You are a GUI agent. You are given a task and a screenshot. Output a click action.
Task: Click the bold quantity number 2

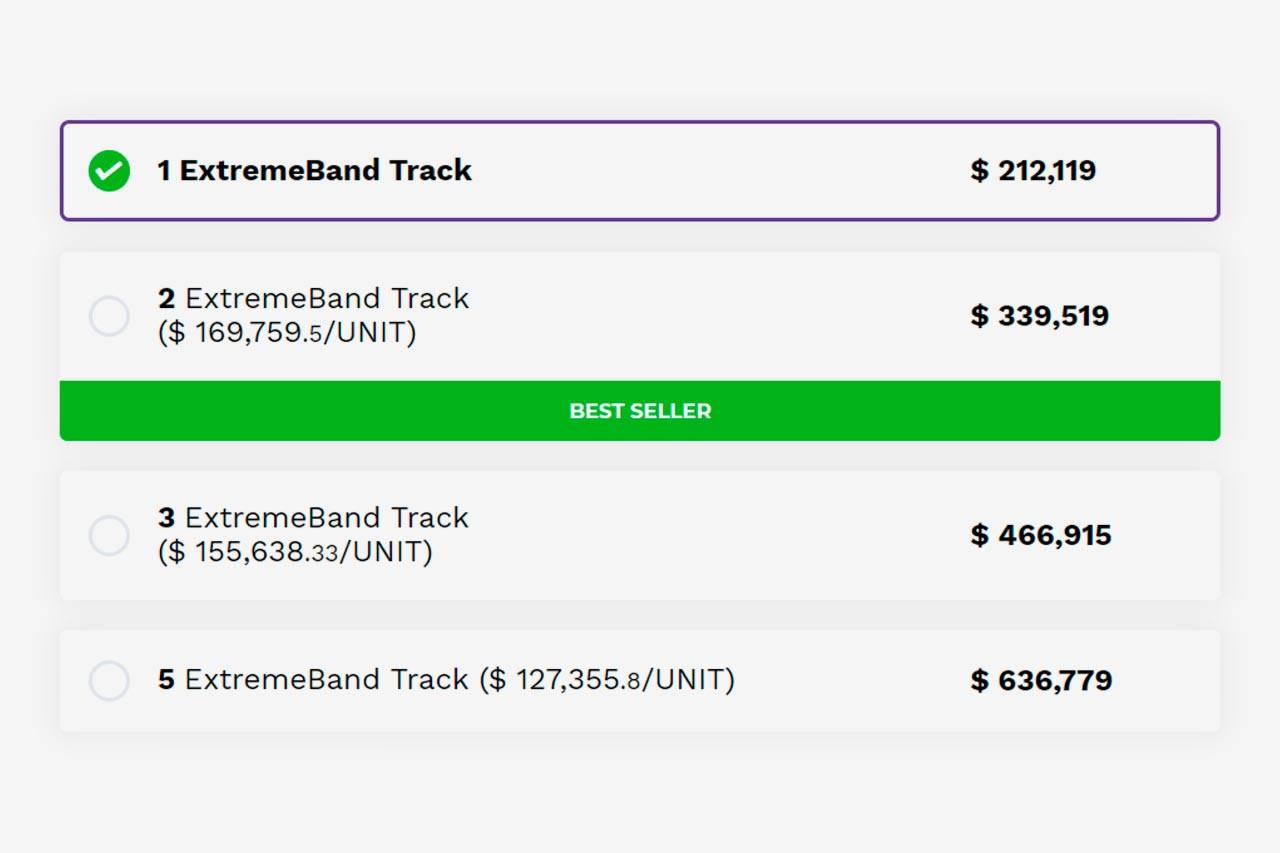coord(166,299)
